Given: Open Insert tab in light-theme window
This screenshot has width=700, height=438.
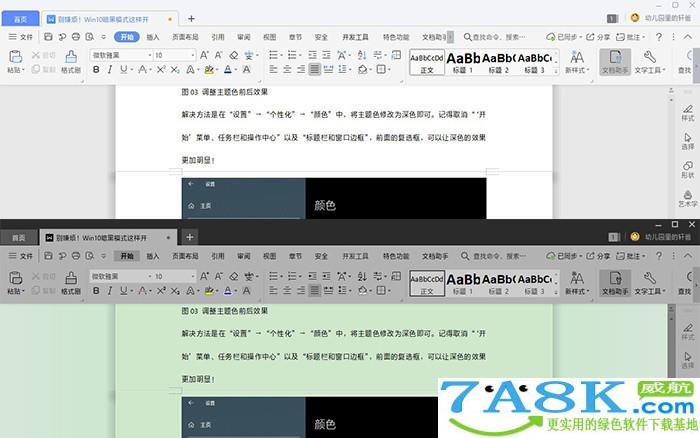Looking at the screenshot, I should tap(153, 37).
